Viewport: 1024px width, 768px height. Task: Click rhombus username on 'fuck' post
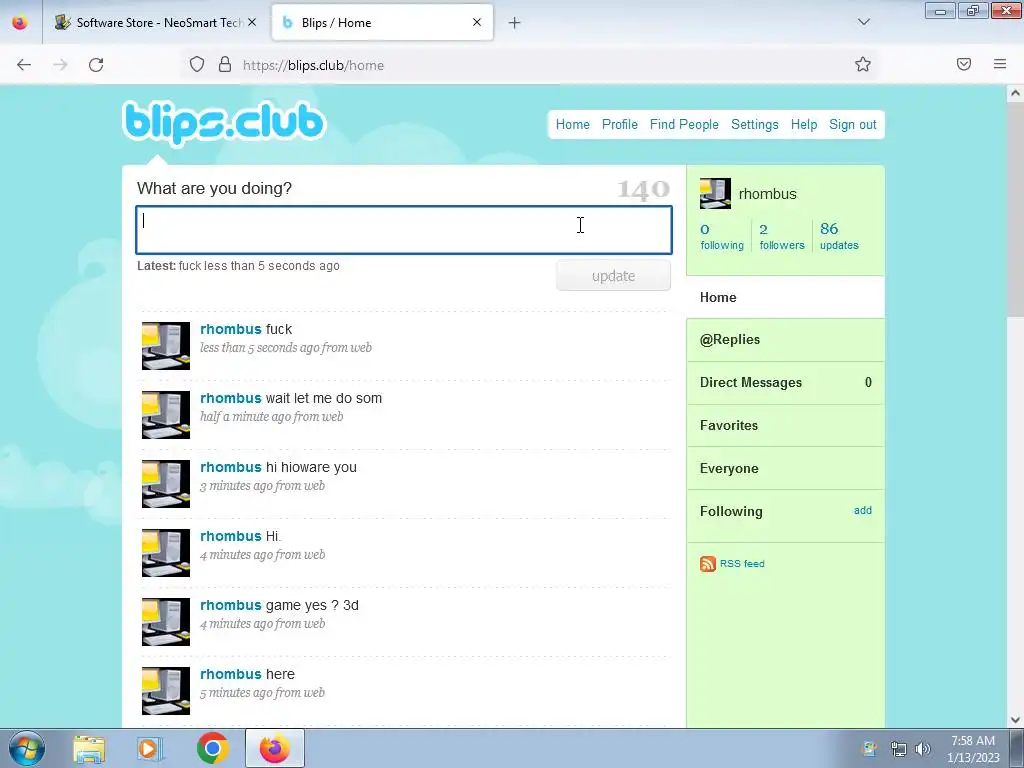(231, 329)
